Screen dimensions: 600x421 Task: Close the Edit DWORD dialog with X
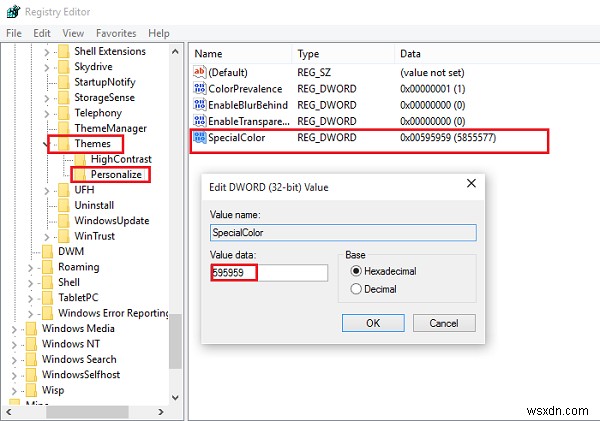(471, 183)
